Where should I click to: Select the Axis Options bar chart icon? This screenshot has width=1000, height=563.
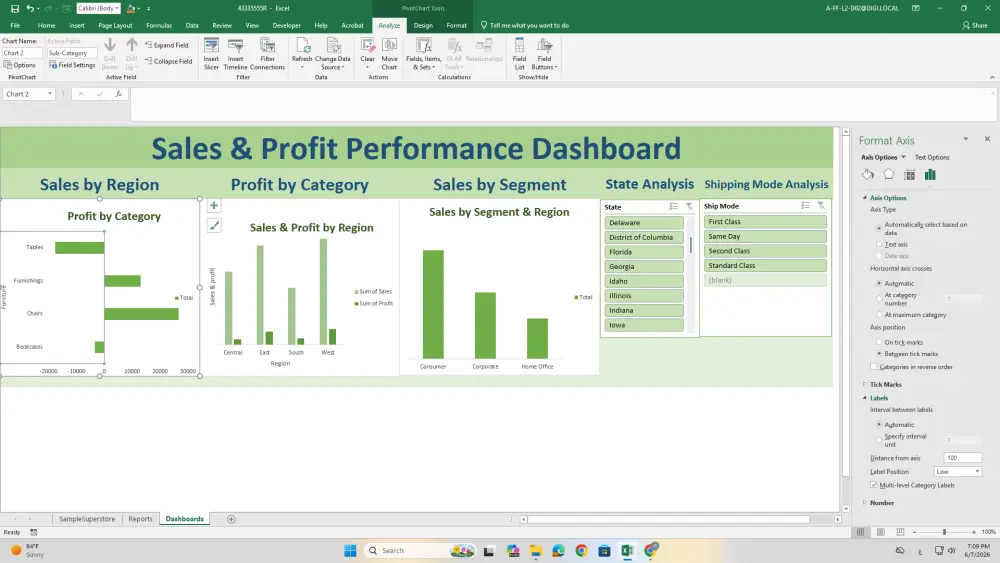pos(930,175)
